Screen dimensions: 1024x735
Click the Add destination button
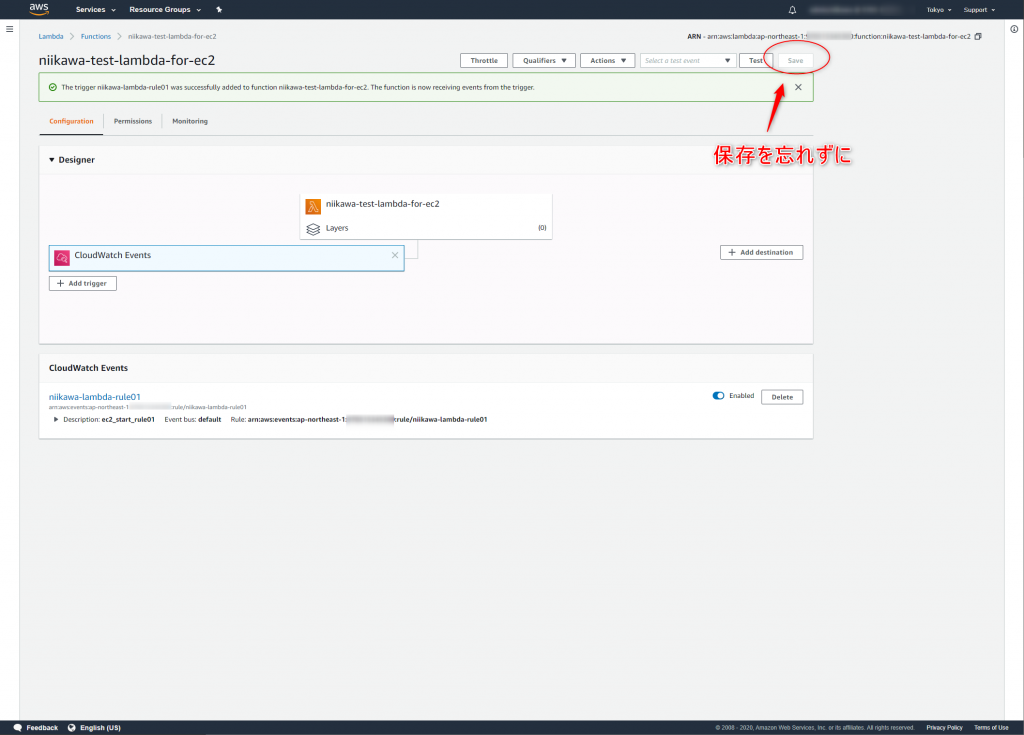[x=761, y=253]
